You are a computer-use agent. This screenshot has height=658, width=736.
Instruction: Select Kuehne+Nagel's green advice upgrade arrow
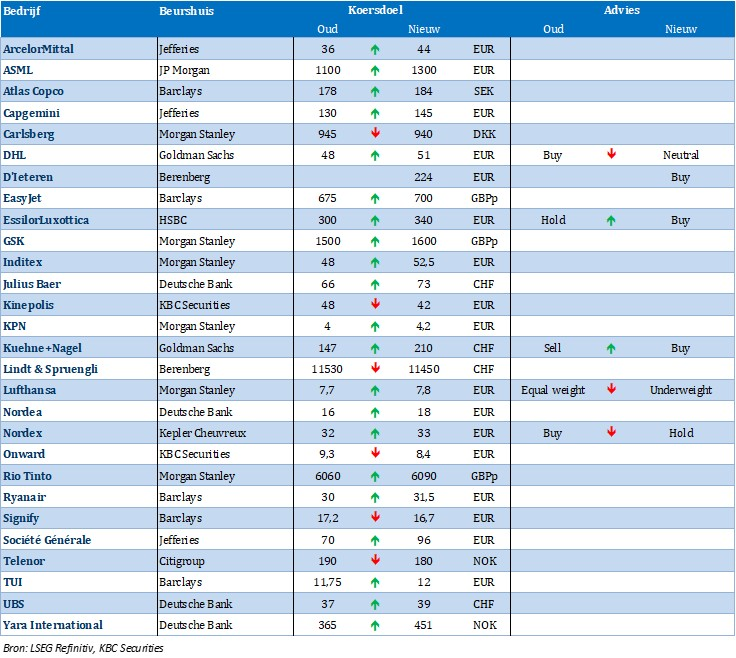(611, 348)
